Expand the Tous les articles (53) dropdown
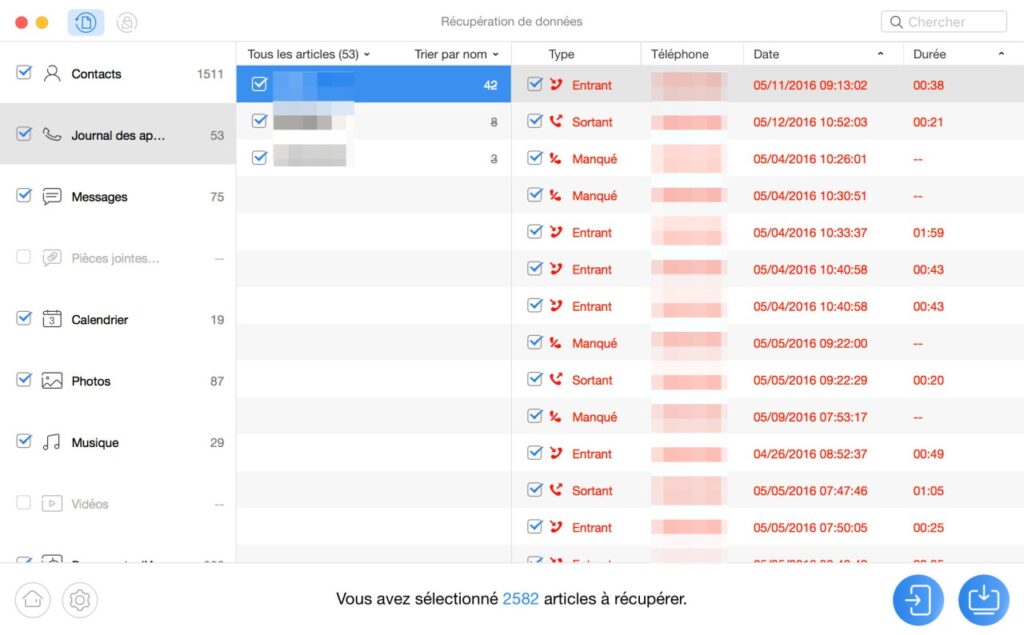Image resolution: width=1024 pixels, height=635 pixels. (308, 54)
